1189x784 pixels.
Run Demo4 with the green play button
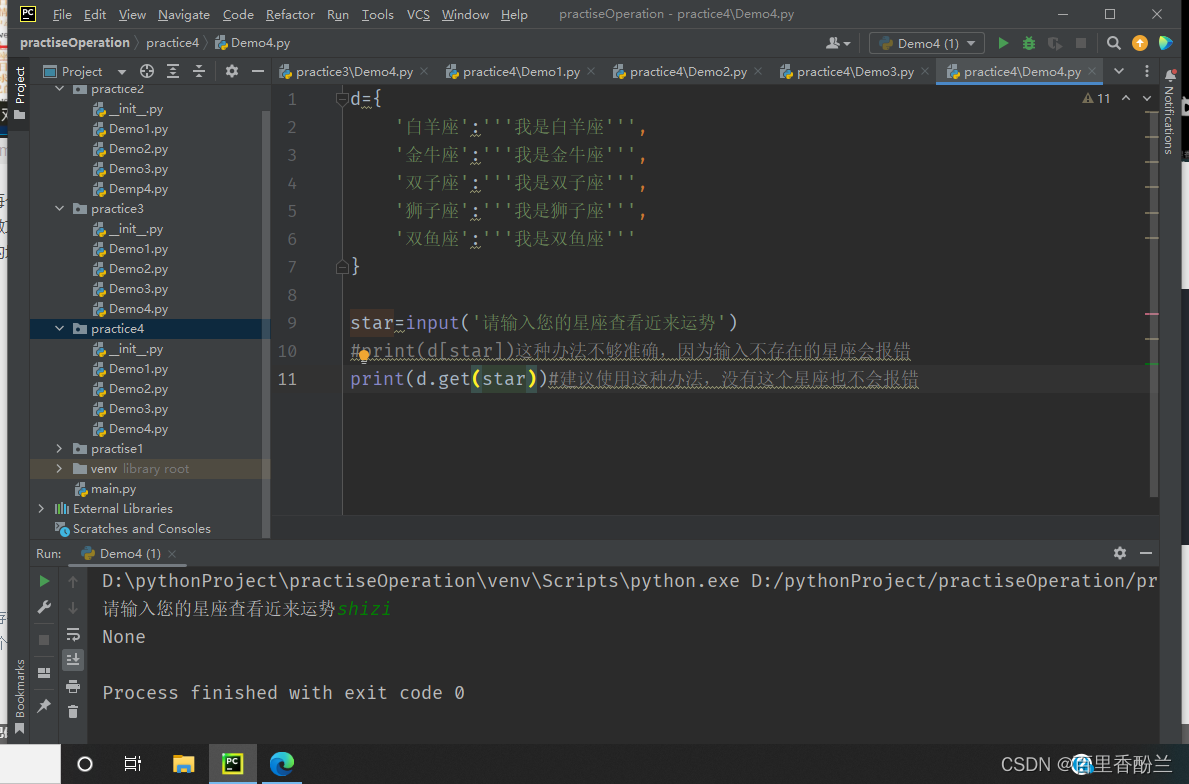1002,43
